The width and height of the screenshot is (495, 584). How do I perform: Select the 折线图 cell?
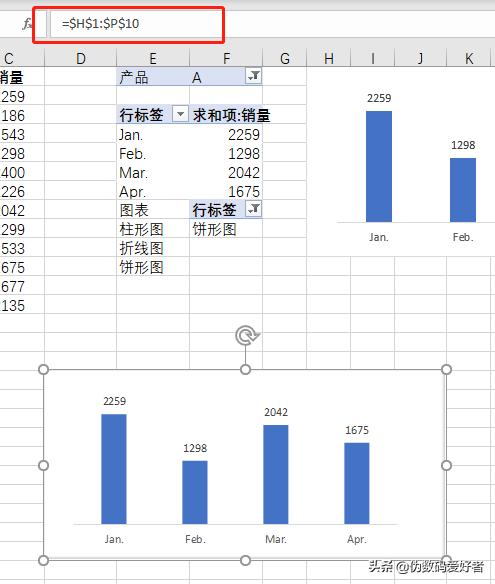pyautogui.click(x=153, y=248)
